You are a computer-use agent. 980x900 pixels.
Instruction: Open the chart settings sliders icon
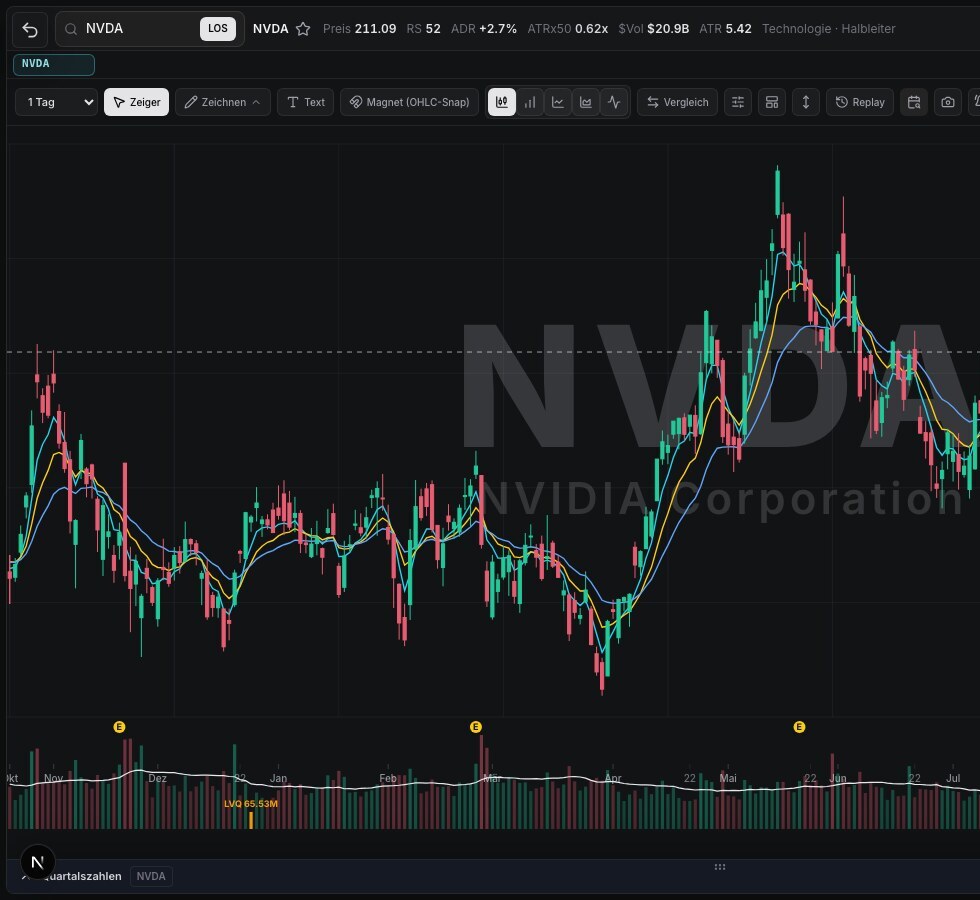point(738,102)
